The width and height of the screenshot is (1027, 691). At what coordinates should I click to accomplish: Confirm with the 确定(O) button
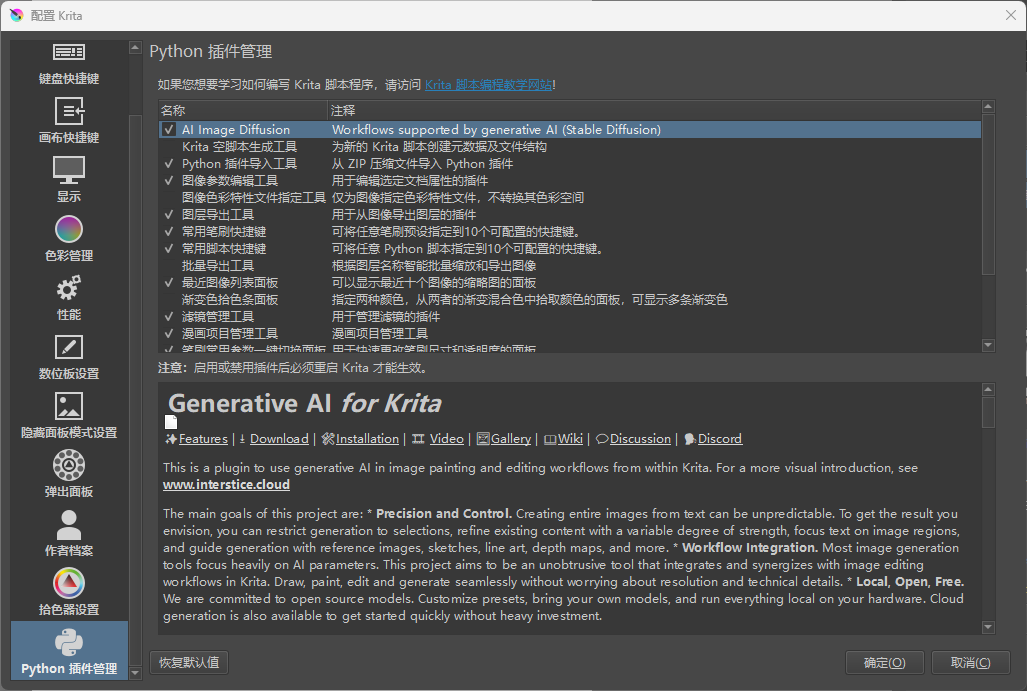[x=884, y=663]
